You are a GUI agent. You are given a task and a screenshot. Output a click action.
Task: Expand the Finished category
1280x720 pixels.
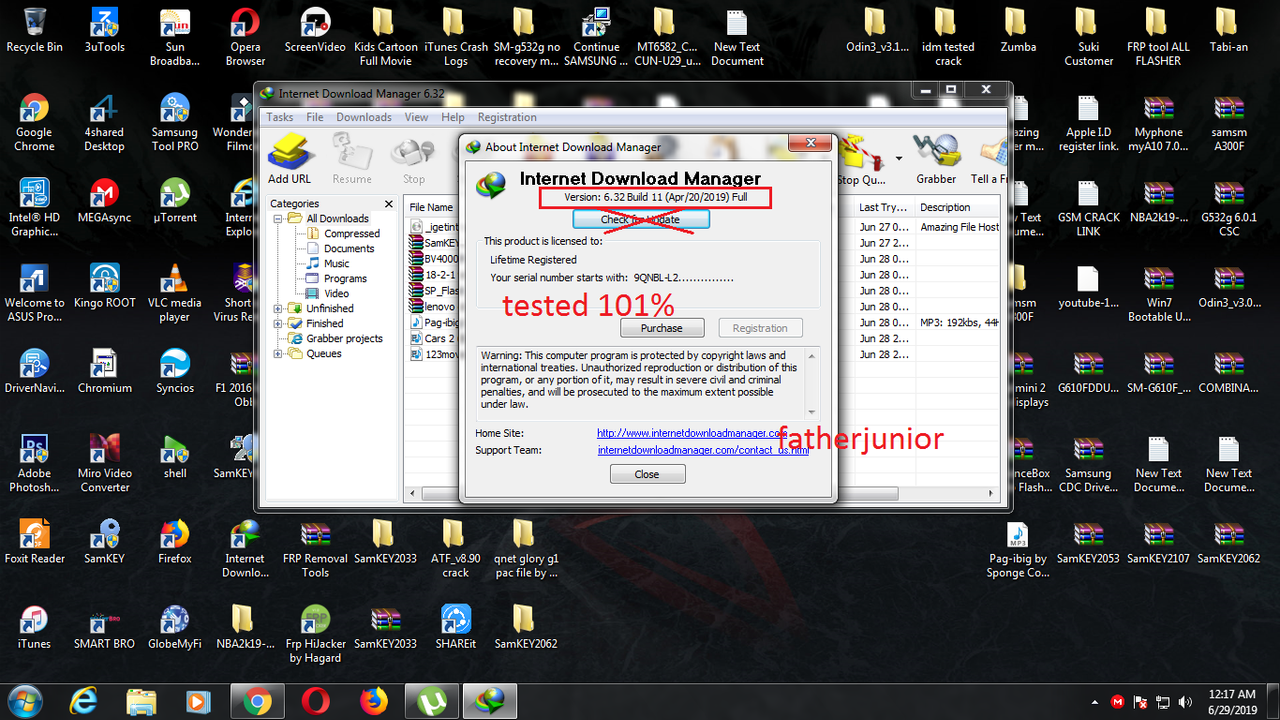point(278,324)
